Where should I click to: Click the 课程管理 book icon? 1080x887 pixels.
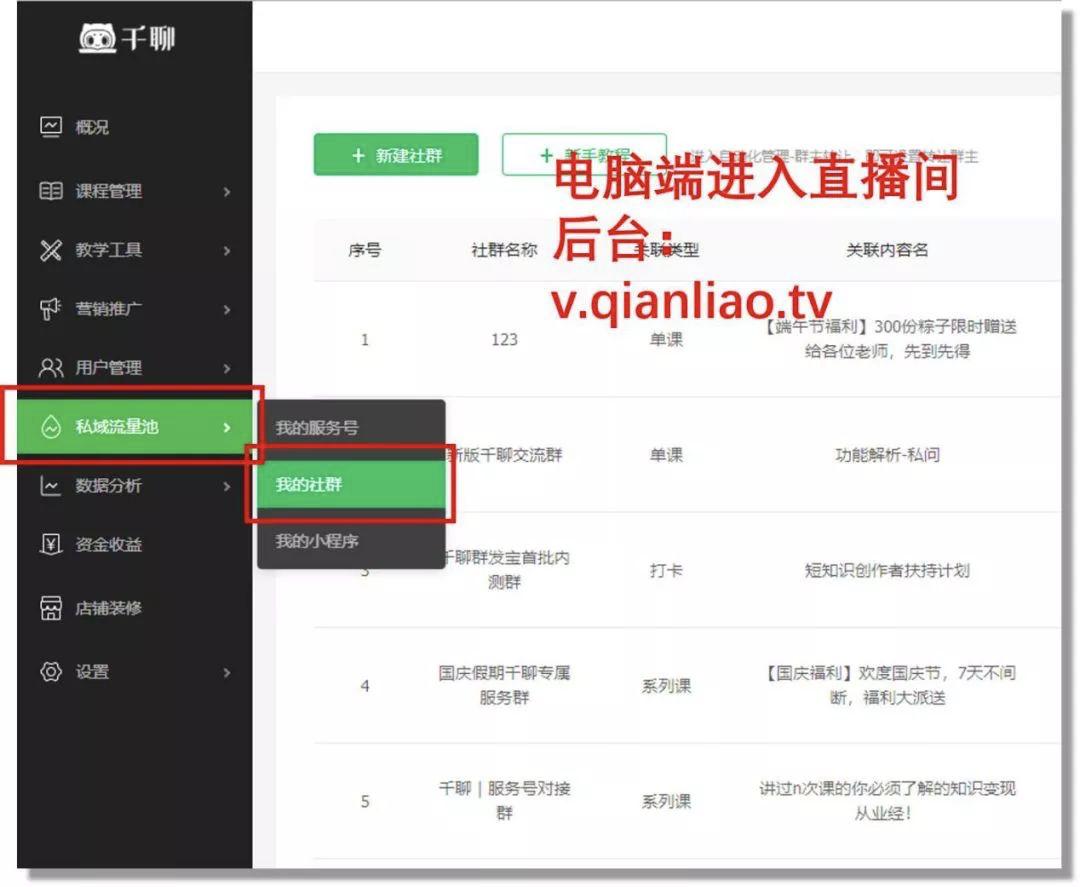49,192
